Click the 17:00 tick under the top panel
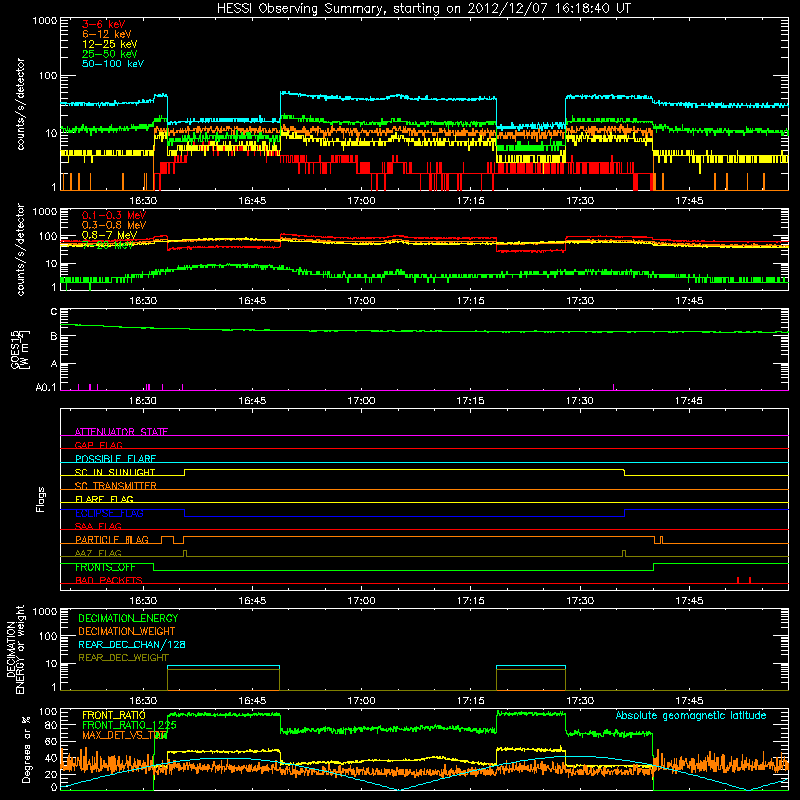This screenshot has height=800, width=800. [x=361, y=201]
